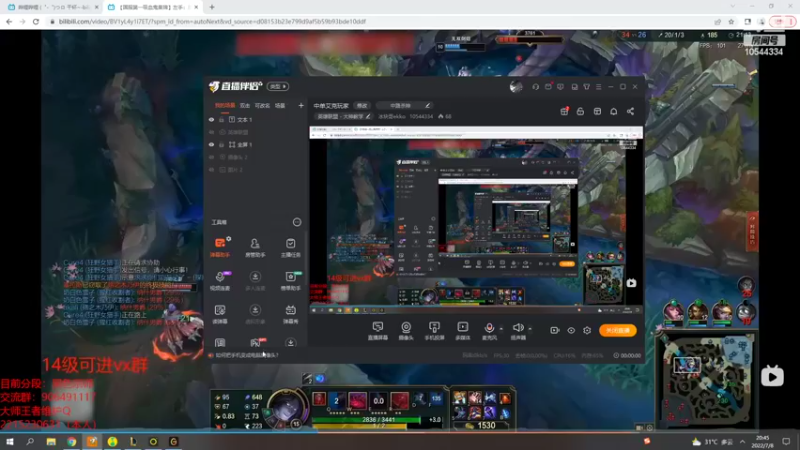This screenshot has width=800, height=450.
Task: Toggle visibility of 全屏 1 source
Action: 211,144
